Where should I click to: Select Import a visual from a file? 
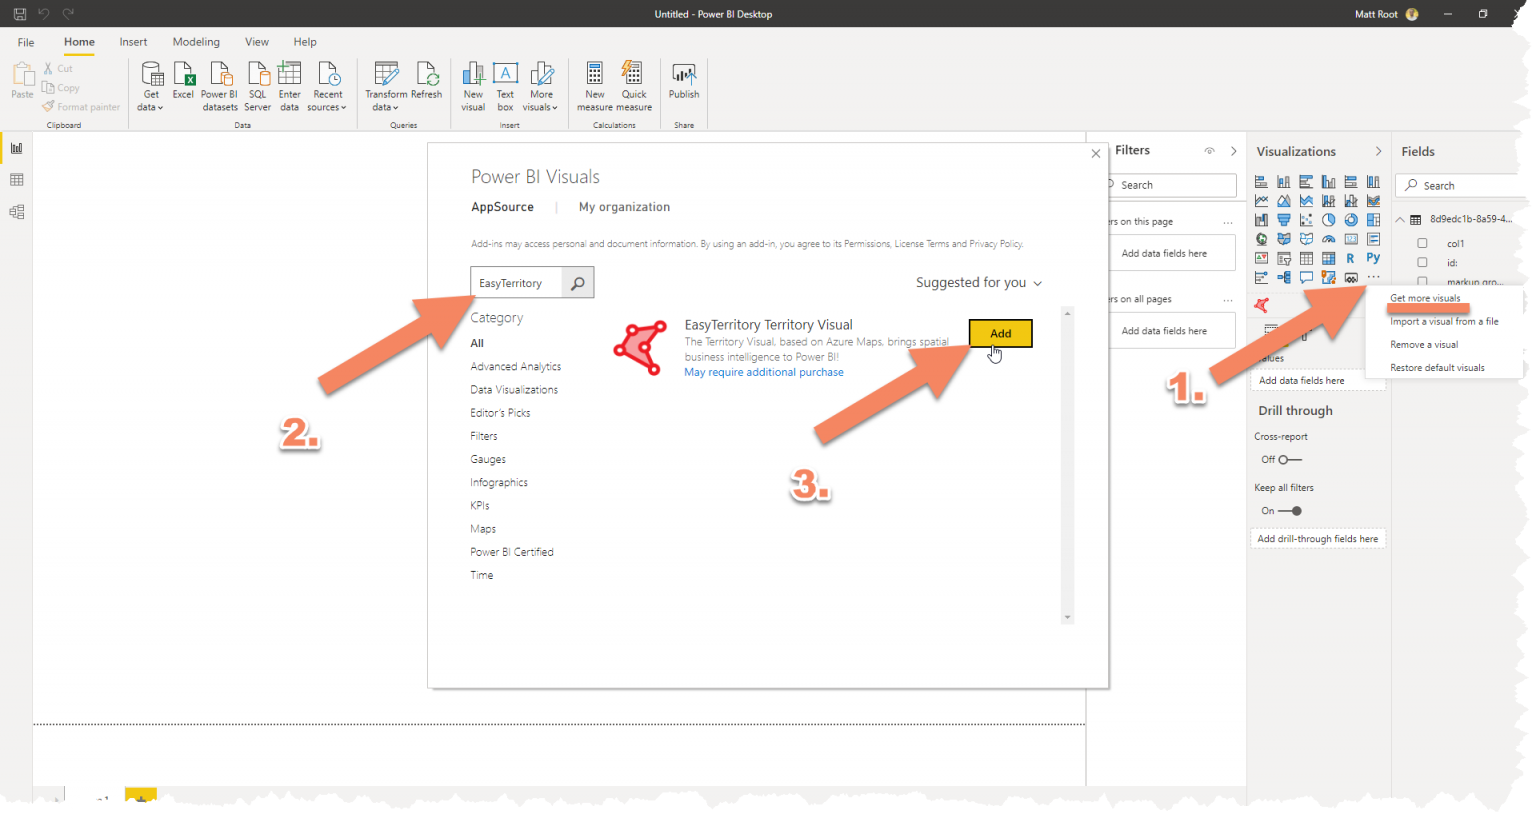pos(1444,321)
